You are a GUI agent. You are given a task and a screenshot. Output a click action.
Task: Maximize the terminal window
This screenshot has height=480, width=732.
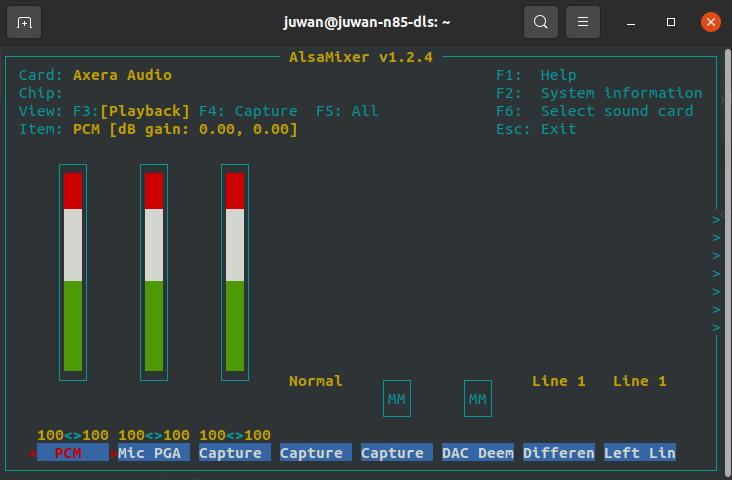(x=671, y=22)
